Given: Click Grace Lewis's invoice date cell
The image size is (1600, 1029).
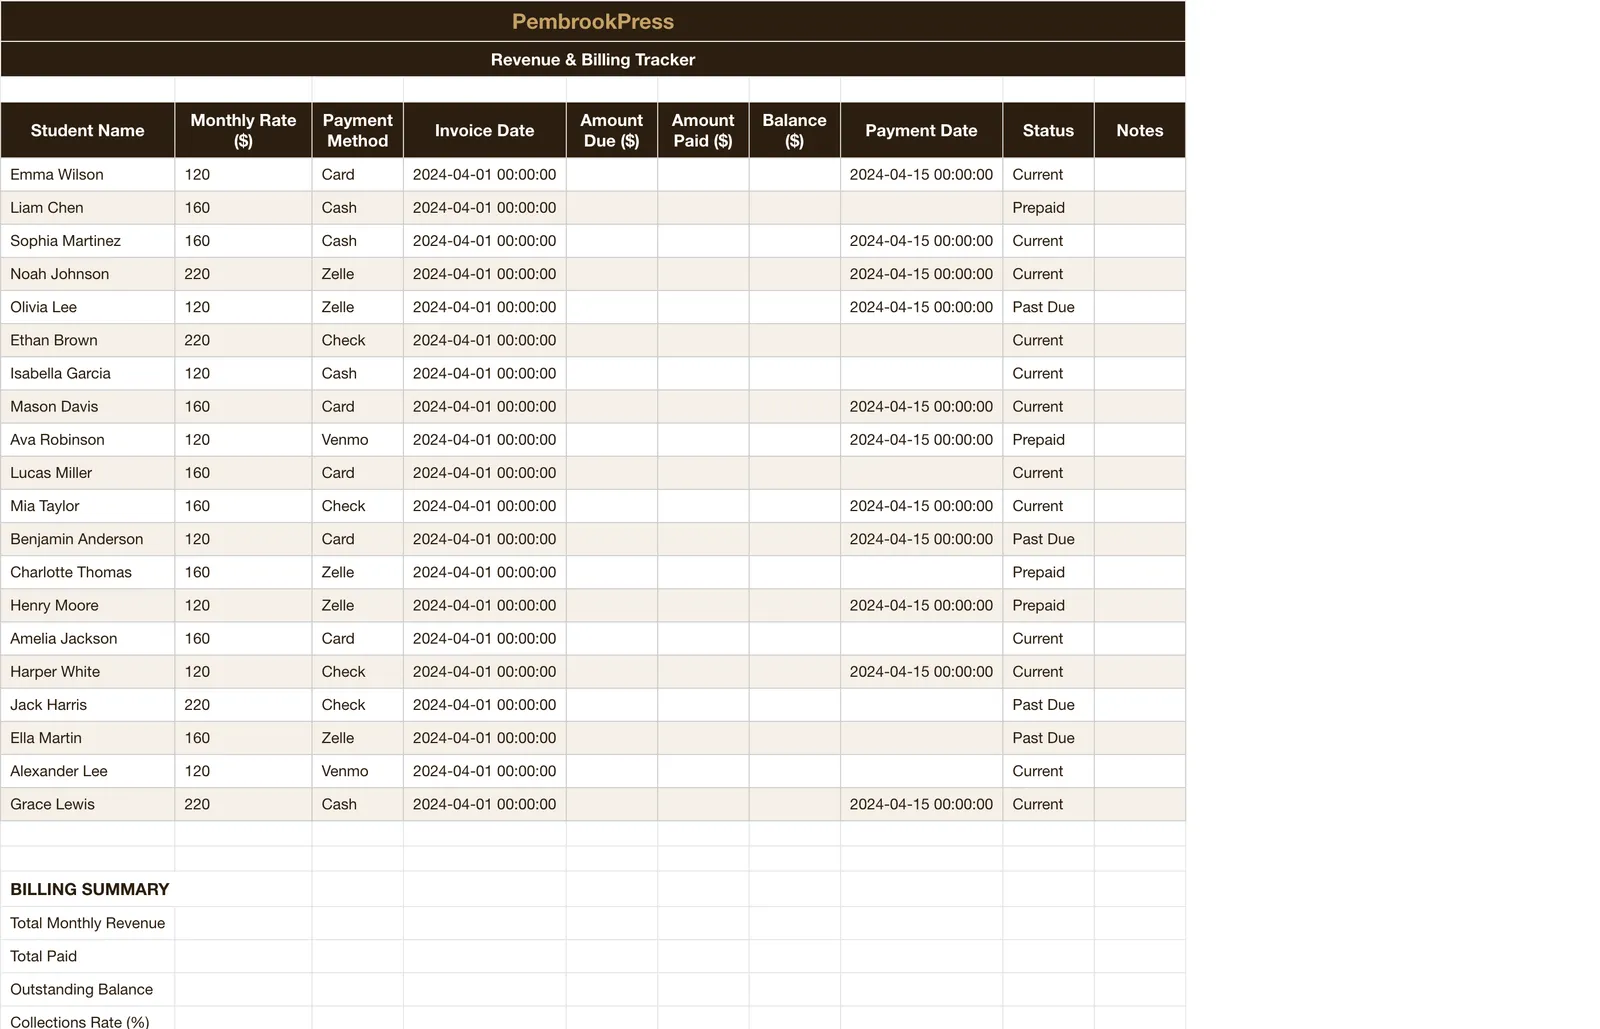Looking at the screenshot, I should (x=484, y=804).
